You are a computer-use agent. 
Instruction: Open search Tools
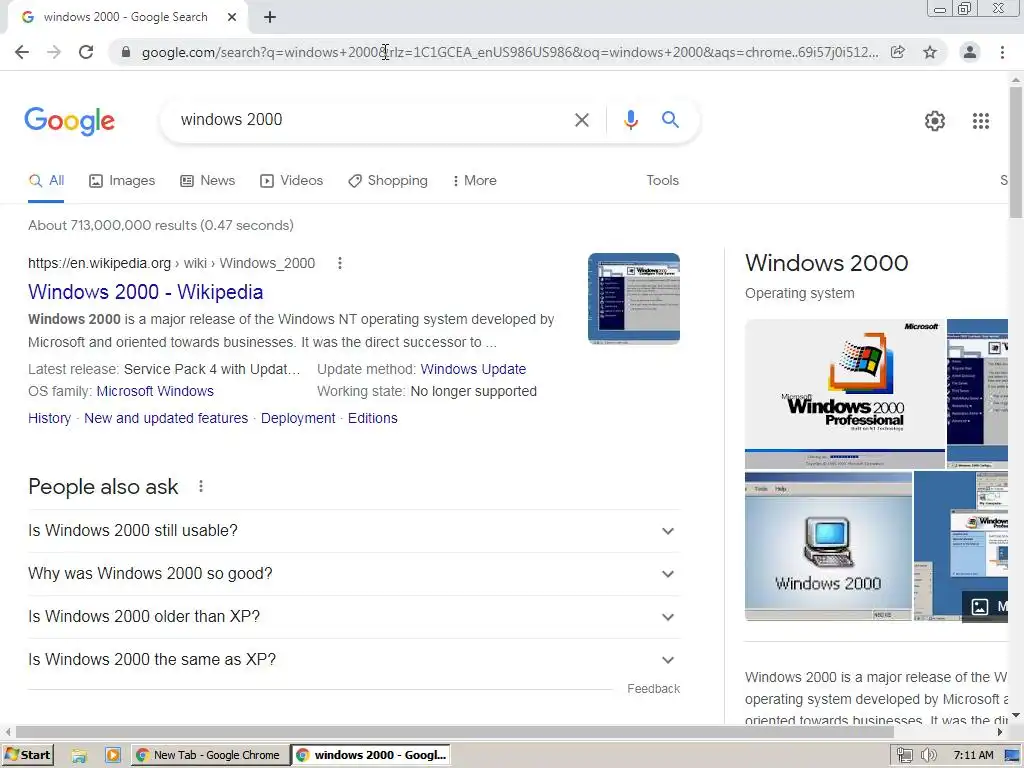tap(662, 181)
